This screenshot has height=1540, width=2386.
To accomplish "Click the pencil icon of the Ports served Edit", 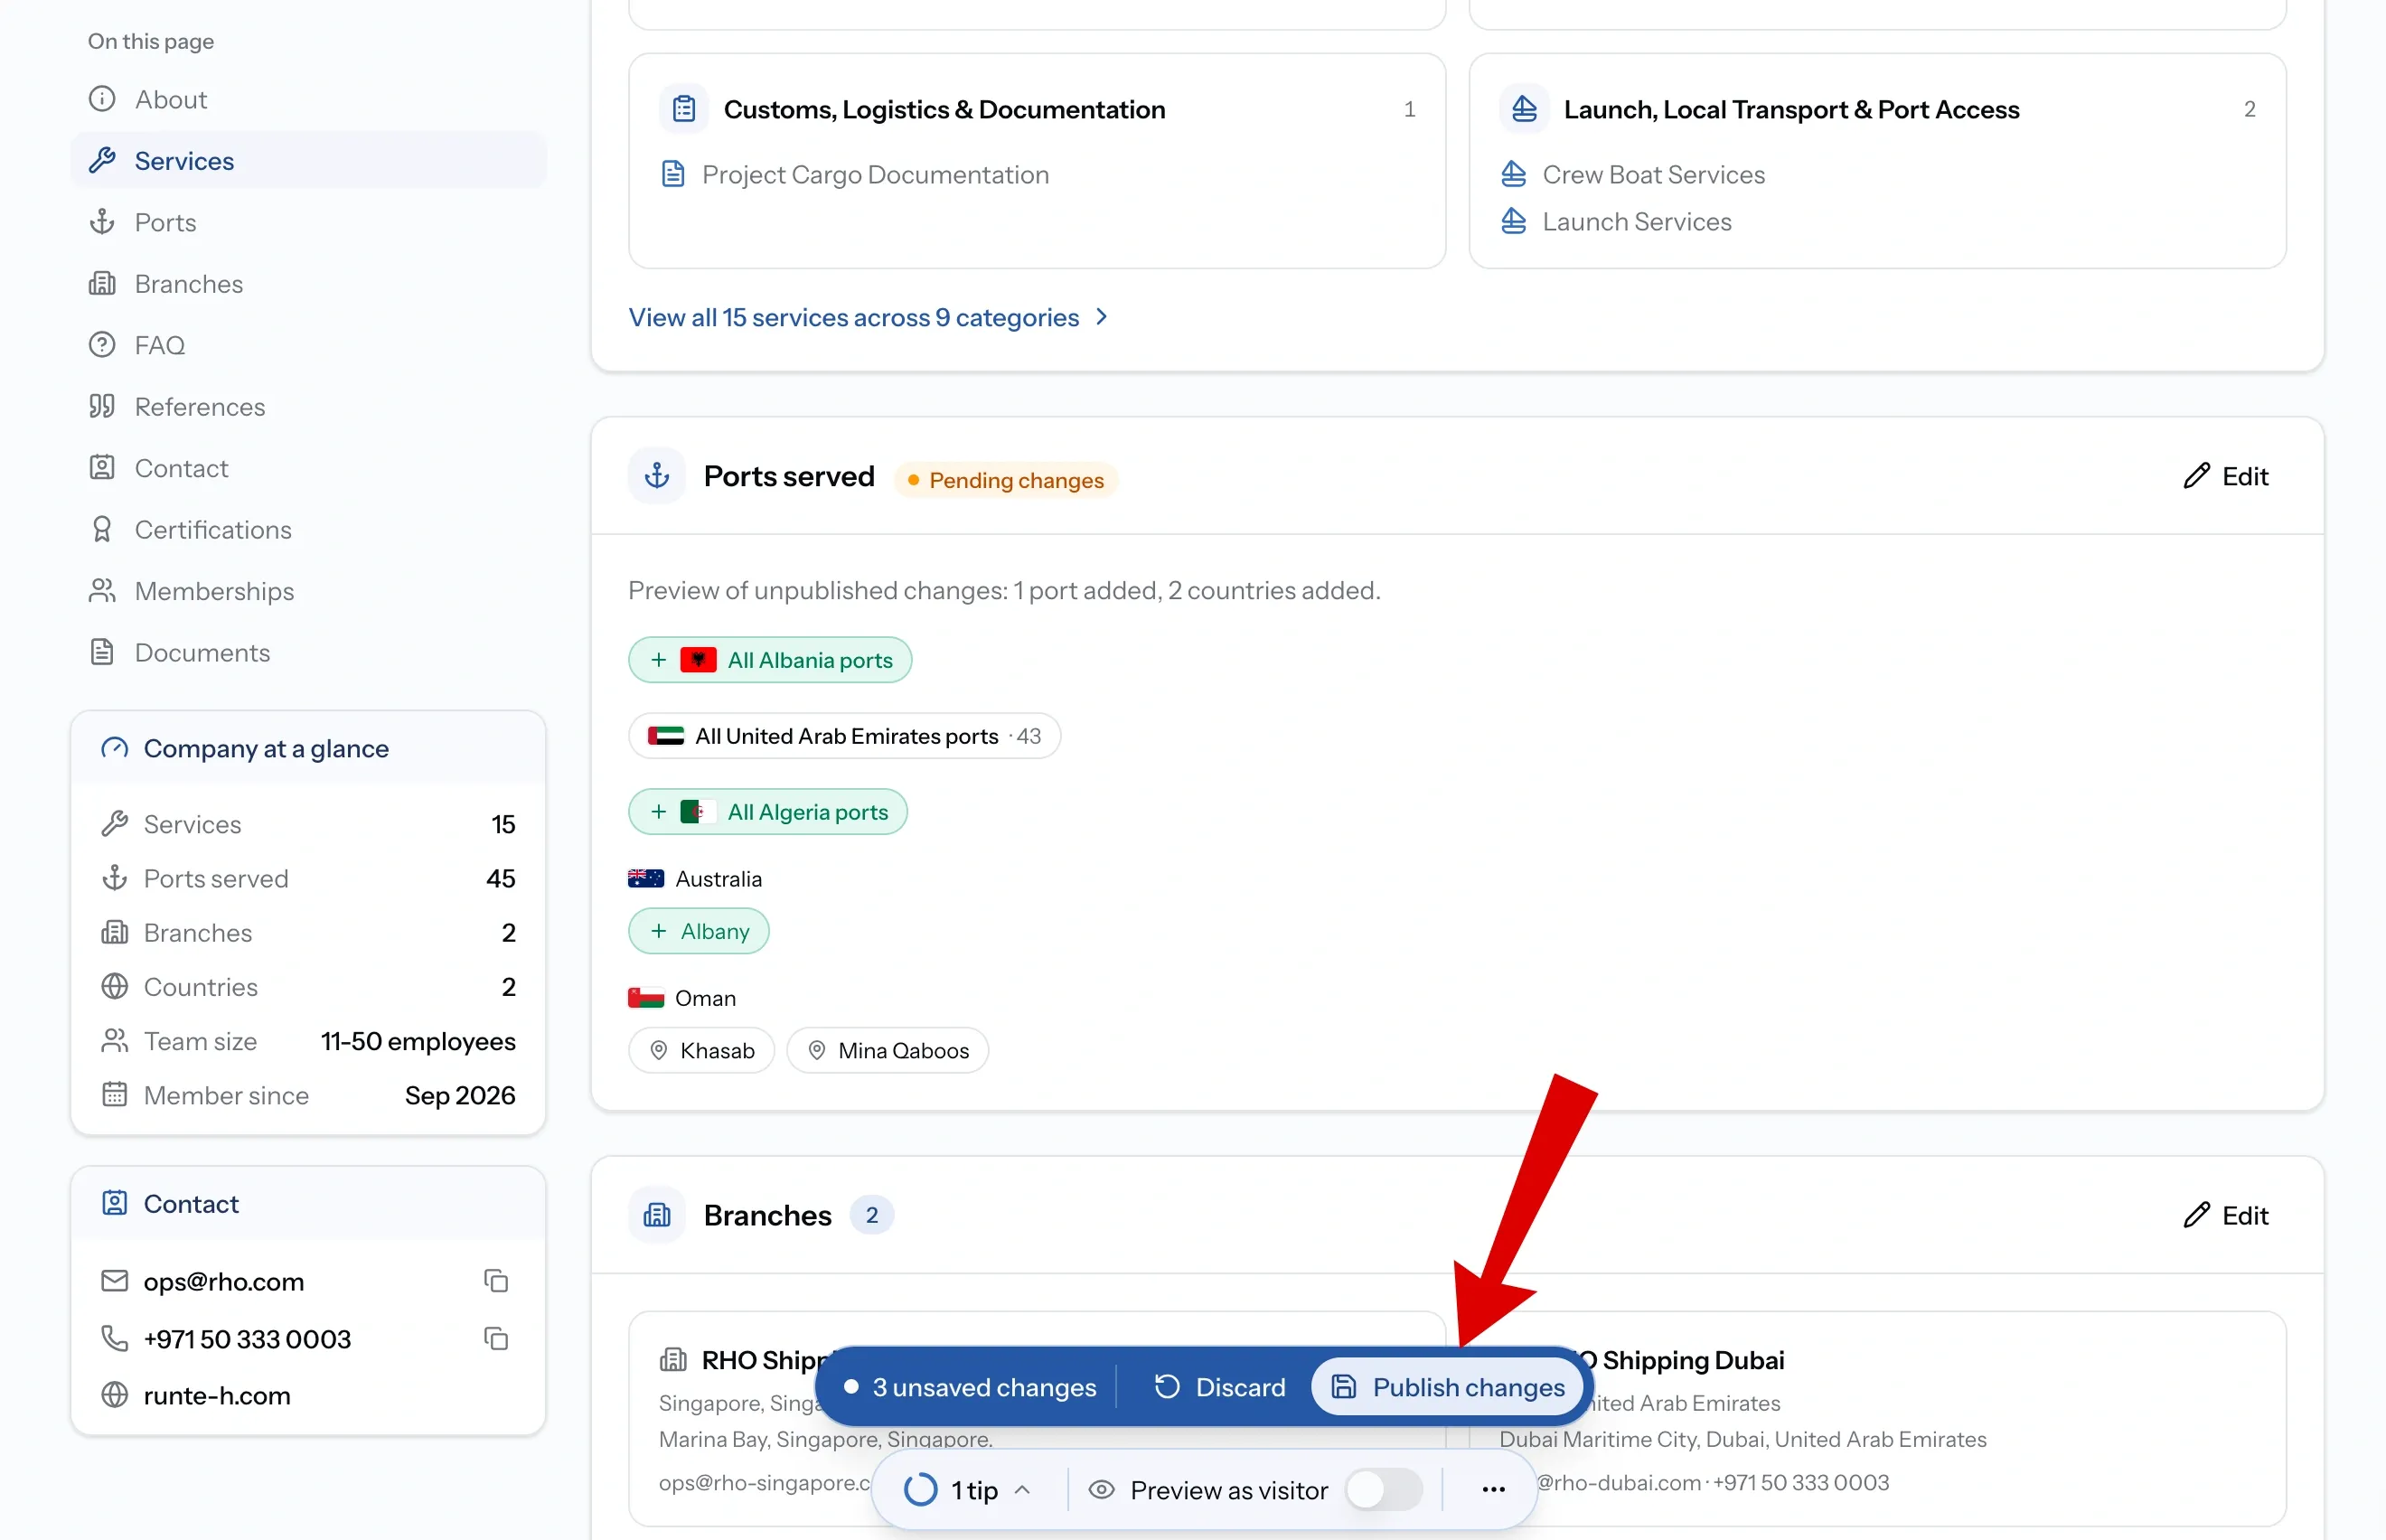I will pyautogui.click(x=2197, y=476).
